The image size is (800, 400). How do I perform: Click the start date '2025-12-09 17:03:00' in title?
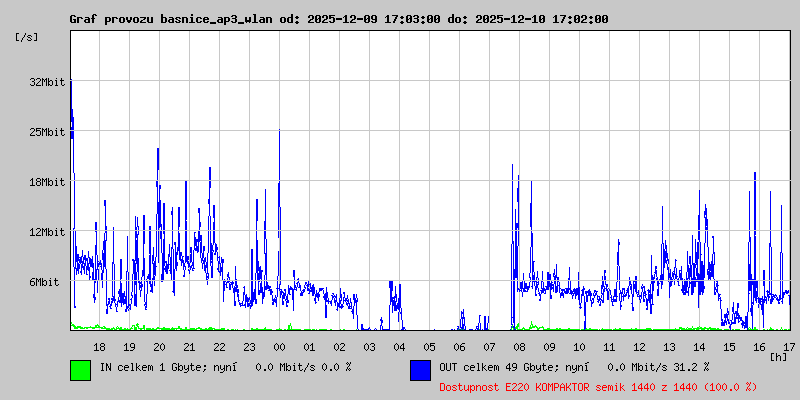374,19
